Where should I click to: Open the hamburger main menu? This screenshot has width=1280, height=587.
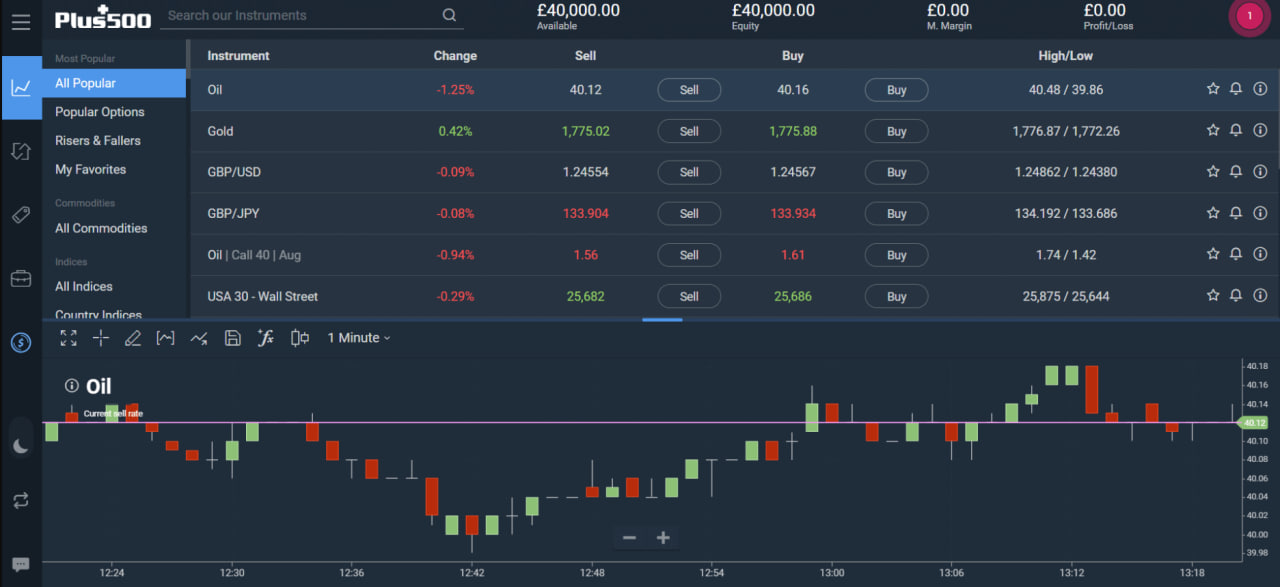pyautogui.click(x=21, y=21)
